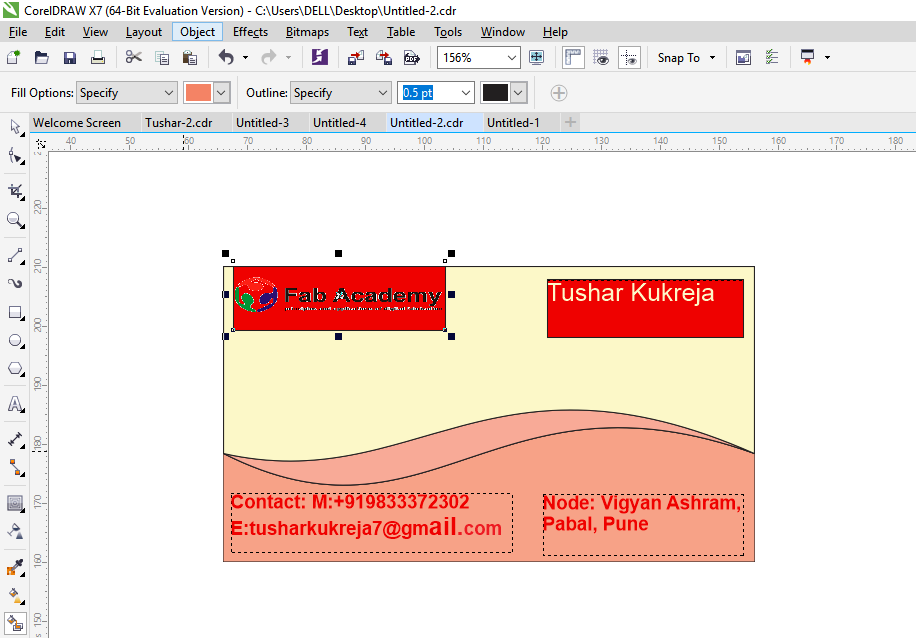The image size is (916, 638).
Task: Select the Text tool
Action: tap(15, 404)
